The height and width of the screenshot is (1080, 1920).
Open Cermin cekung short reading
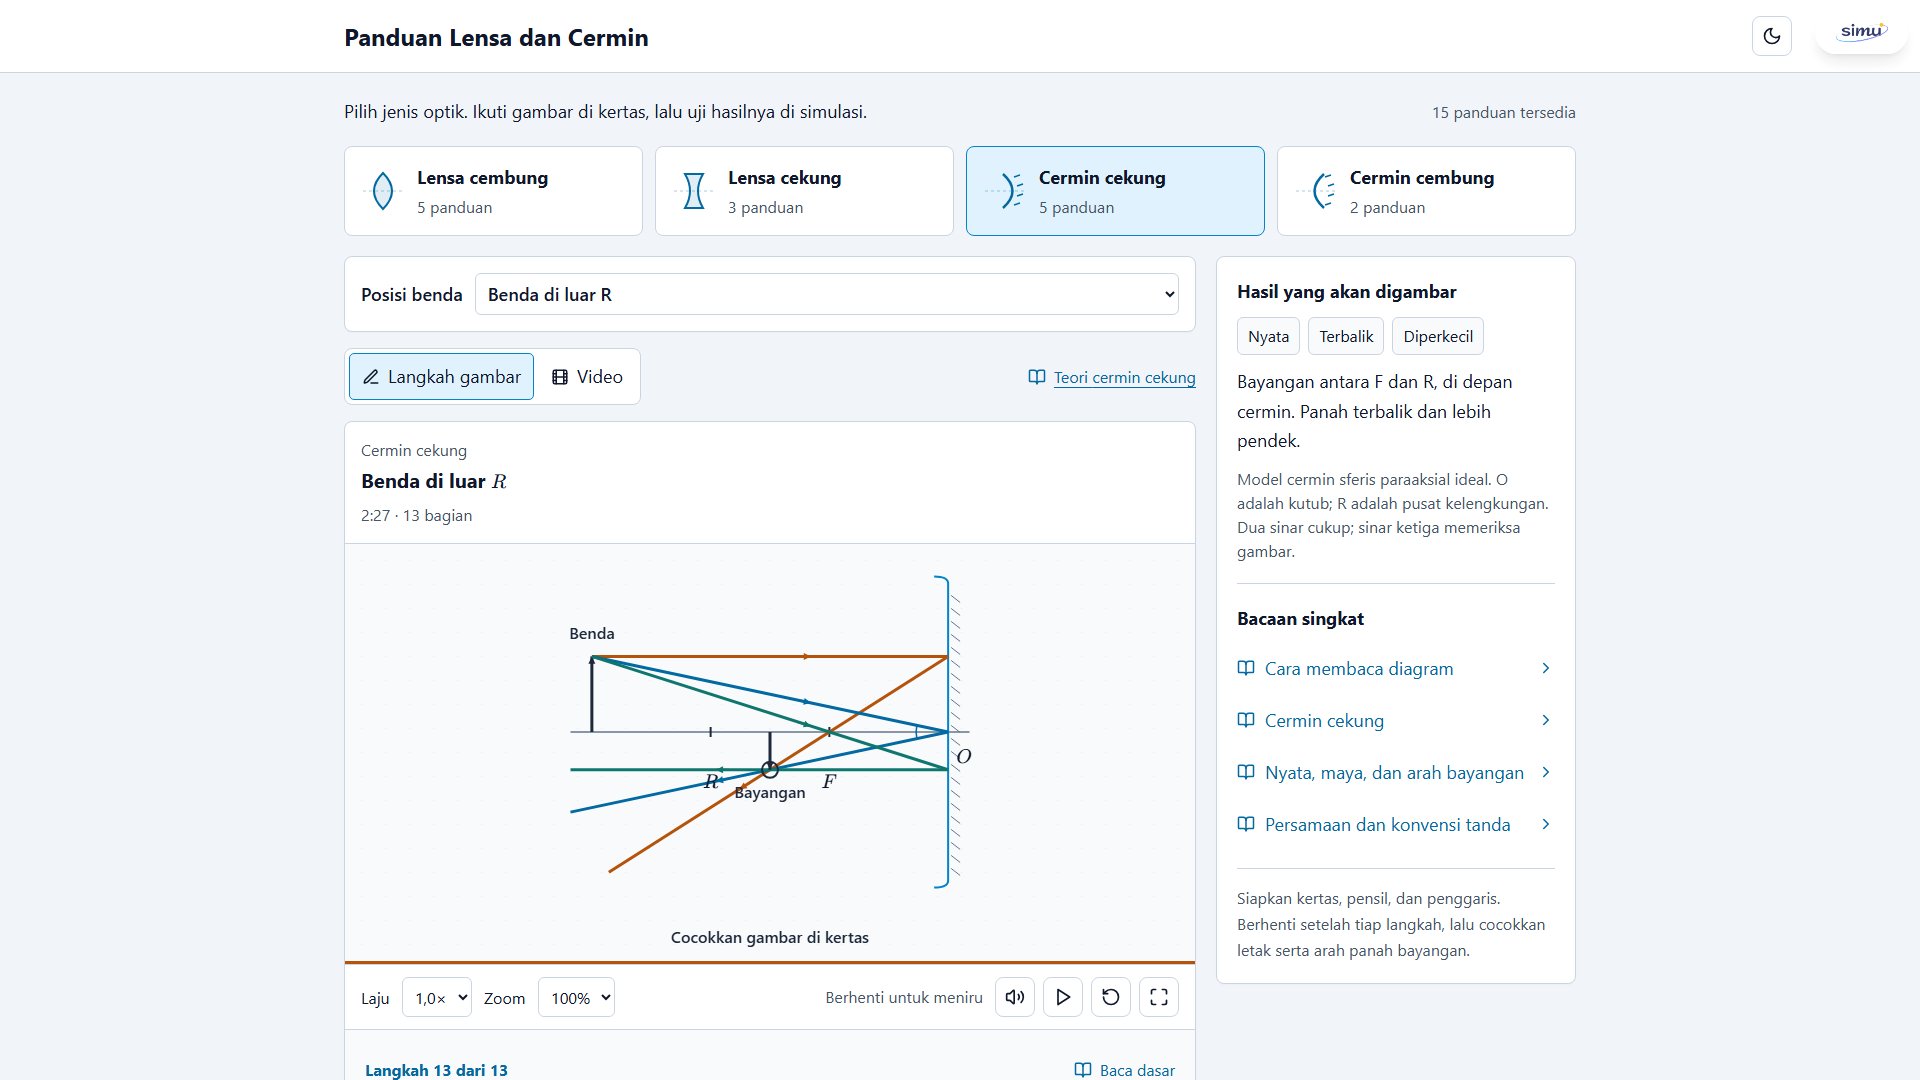(1395, 720)
